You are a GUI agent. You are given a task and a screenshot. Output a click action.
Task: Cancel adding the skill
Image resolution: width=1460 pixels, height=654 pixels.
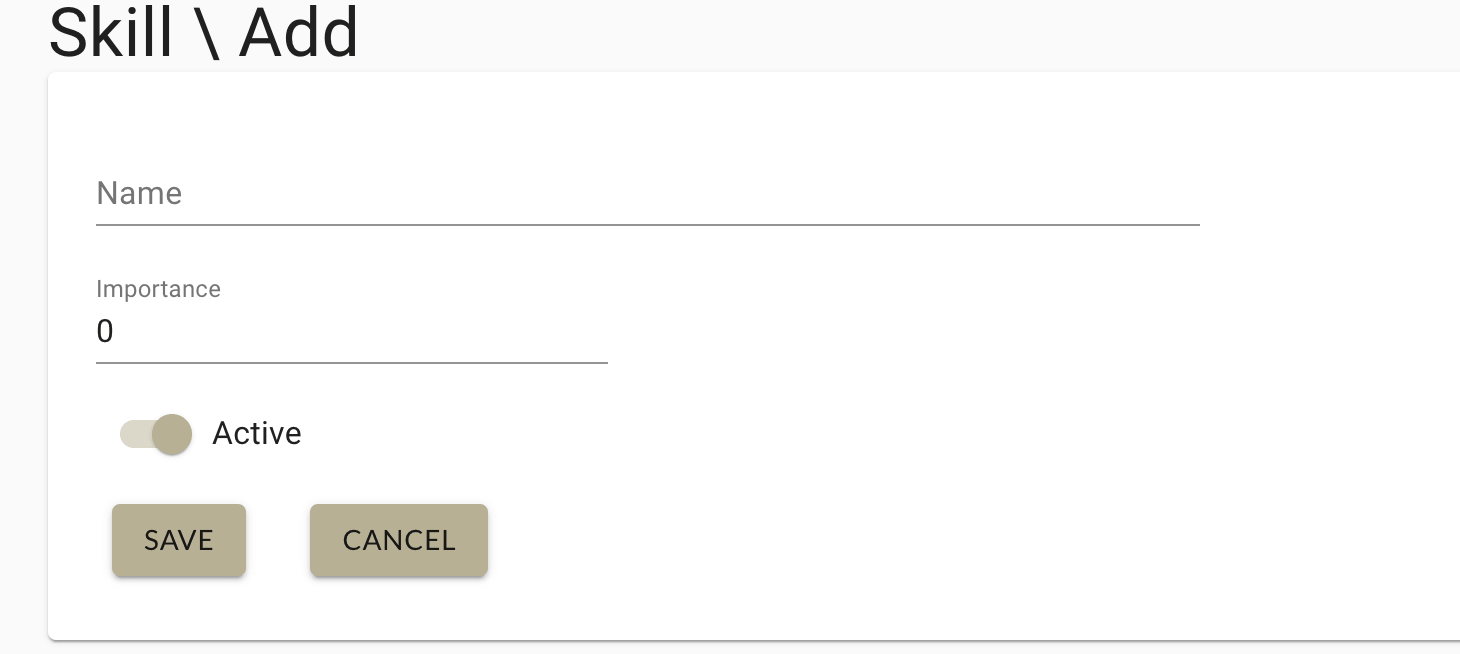(398, 540)
